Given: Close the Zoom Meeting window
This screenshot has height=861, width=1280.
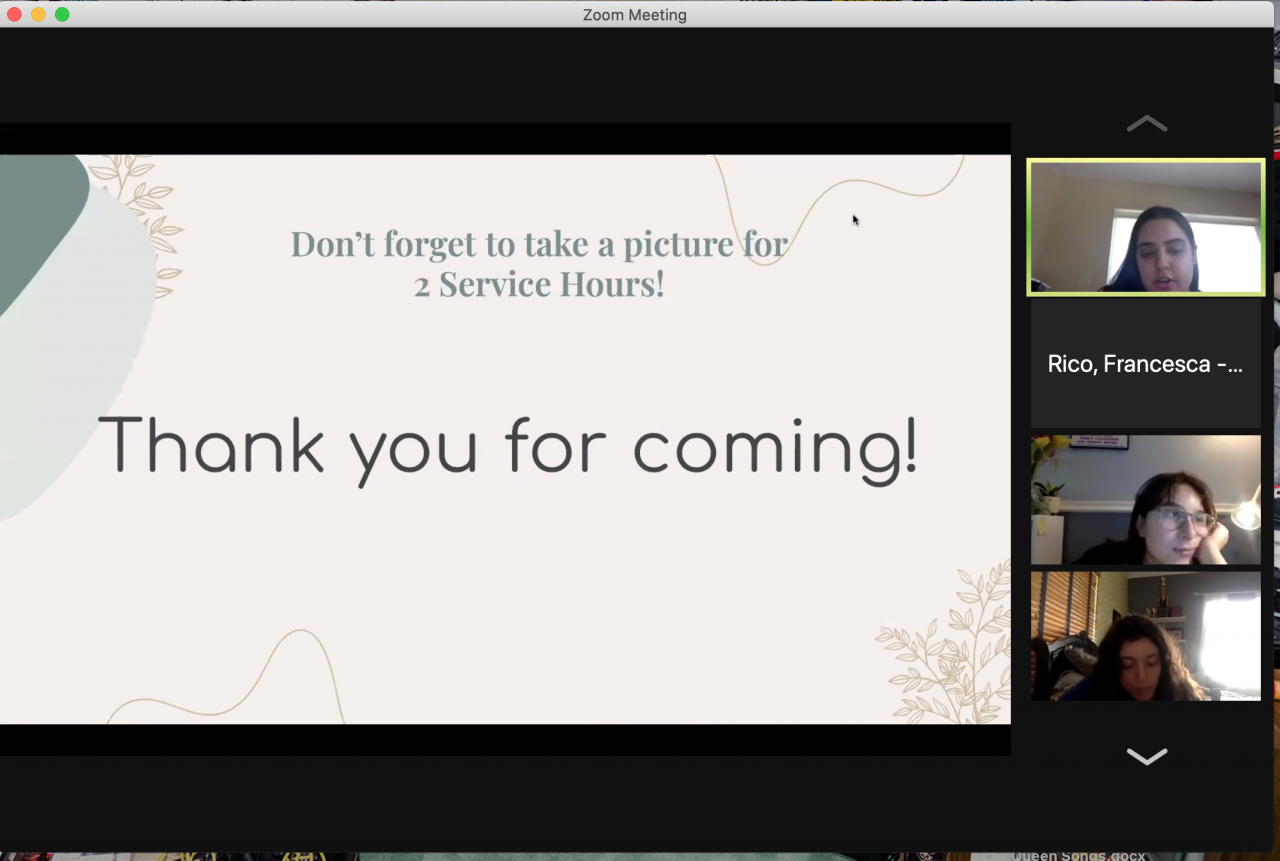Looking at the screenshot, I should (x=14, y=14).
